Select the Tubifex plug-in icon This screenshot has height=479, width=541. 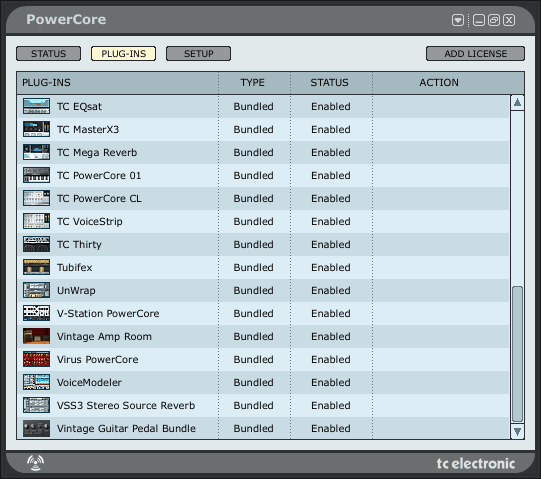[36, 267]
